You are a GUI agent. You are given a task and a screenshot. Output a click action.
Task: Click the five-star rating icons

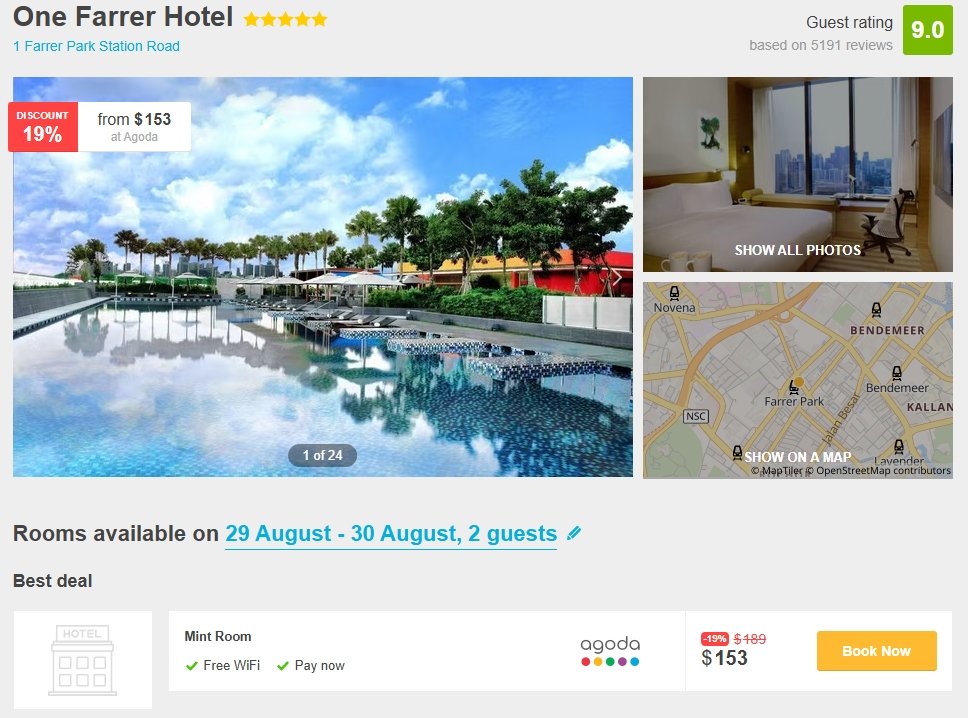(285, 19)
